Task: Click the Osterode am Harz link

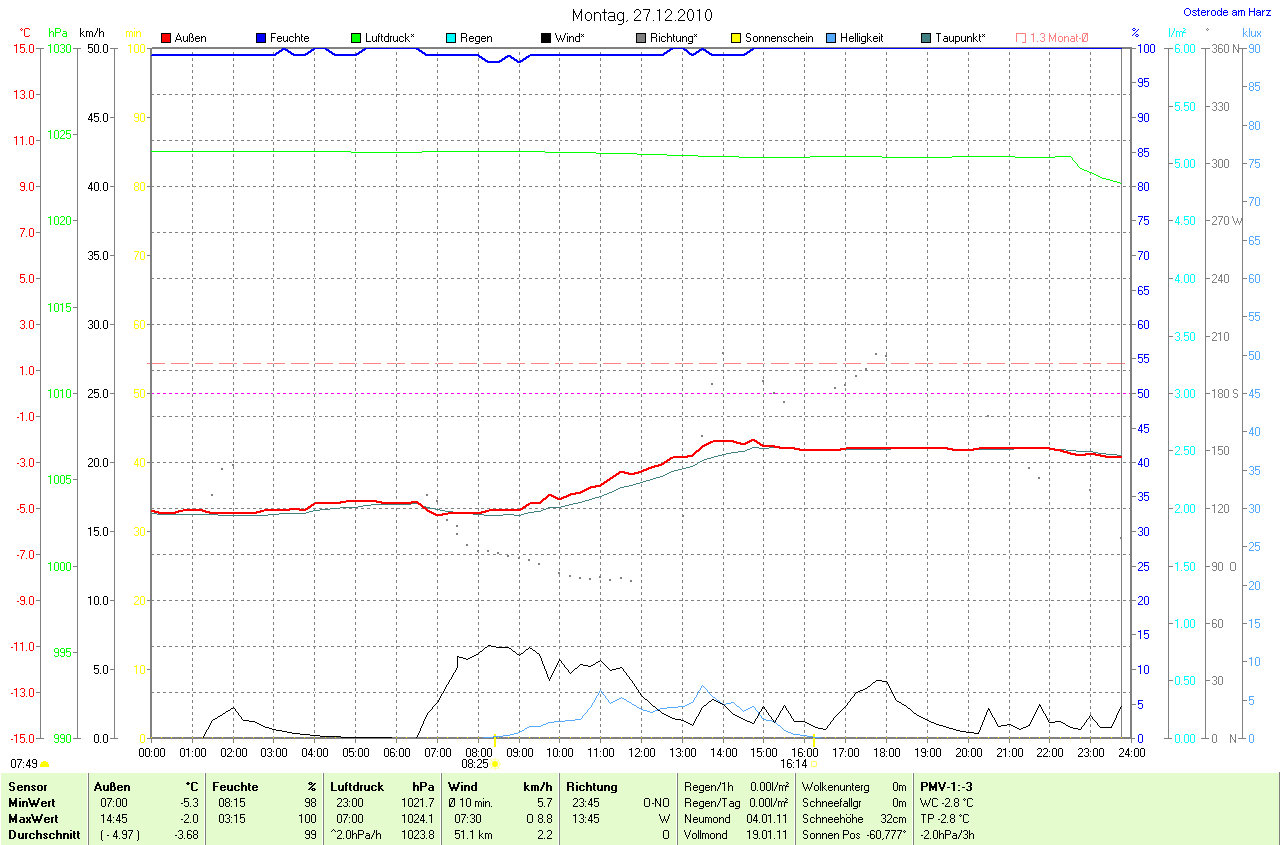Action: [1227, 12]
